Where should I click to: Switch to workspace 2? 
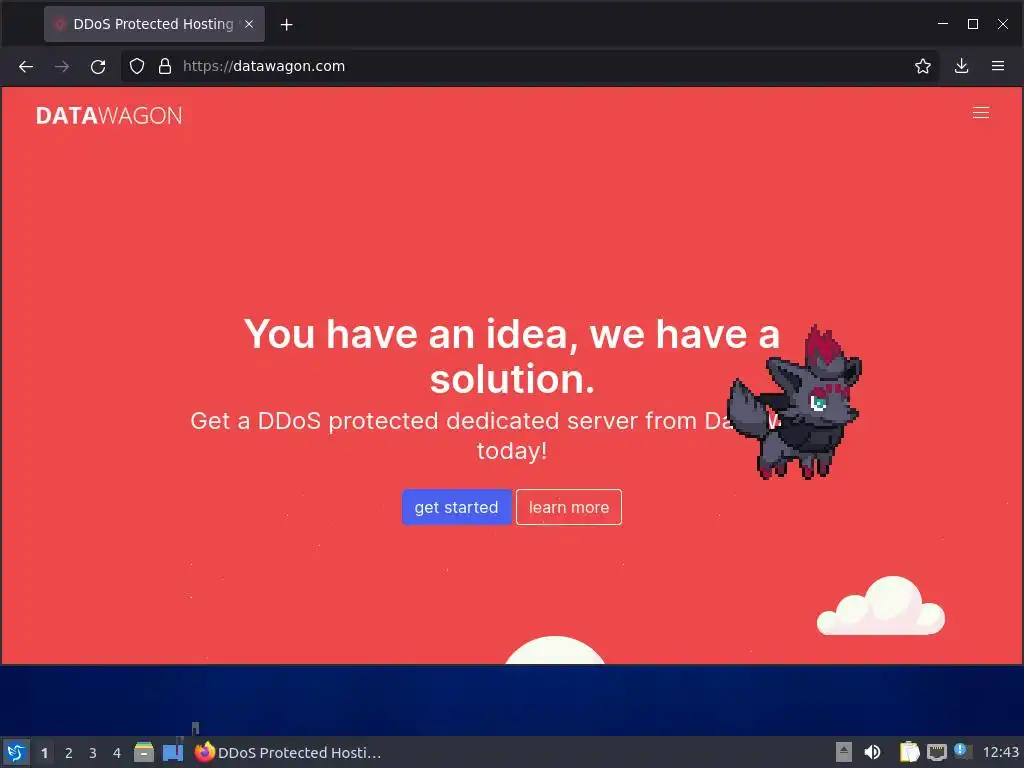pyautogui.click(x=69, y=753)
